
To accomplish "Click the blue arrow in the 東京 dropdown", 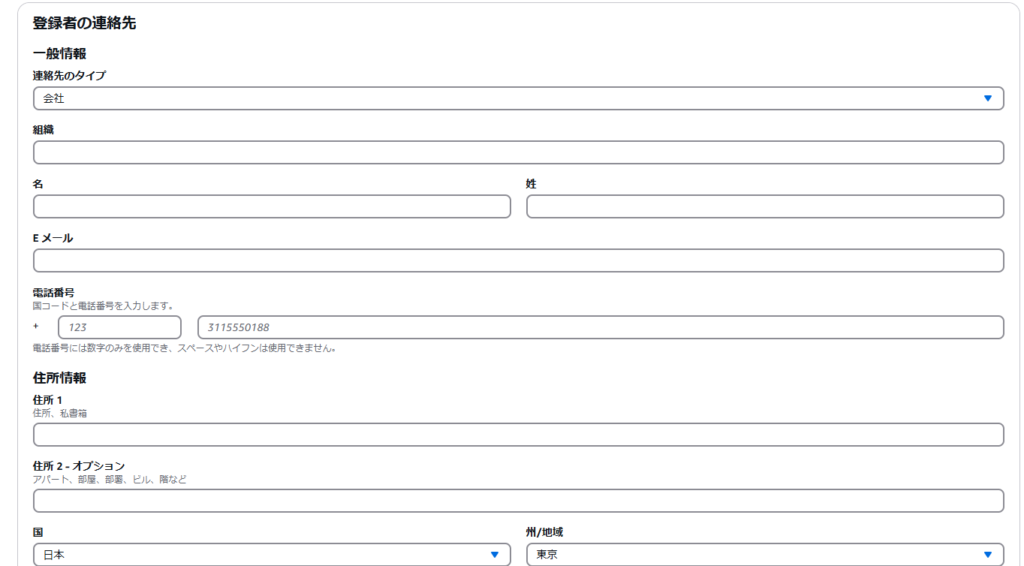I will click(987, 554).
